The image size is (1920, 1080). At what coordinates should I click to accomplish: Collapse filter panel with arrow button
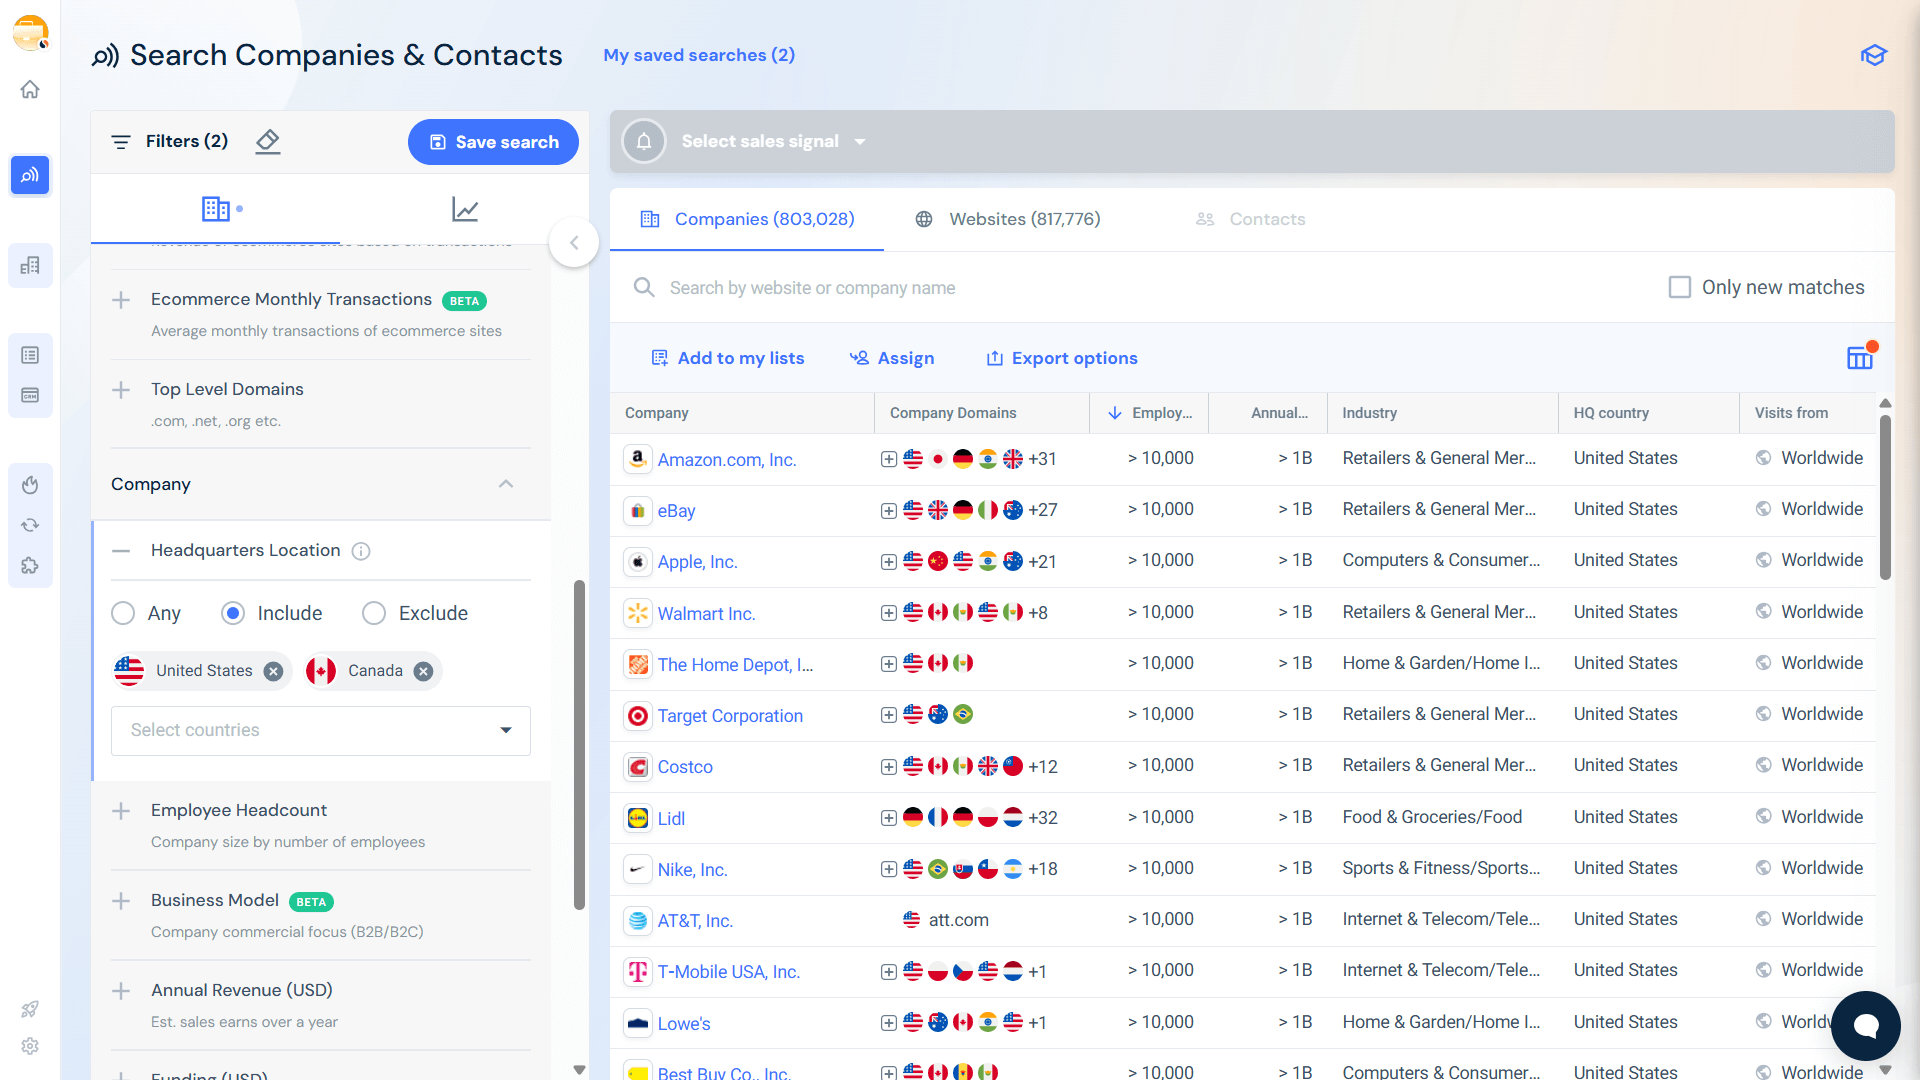click(574, 242)
